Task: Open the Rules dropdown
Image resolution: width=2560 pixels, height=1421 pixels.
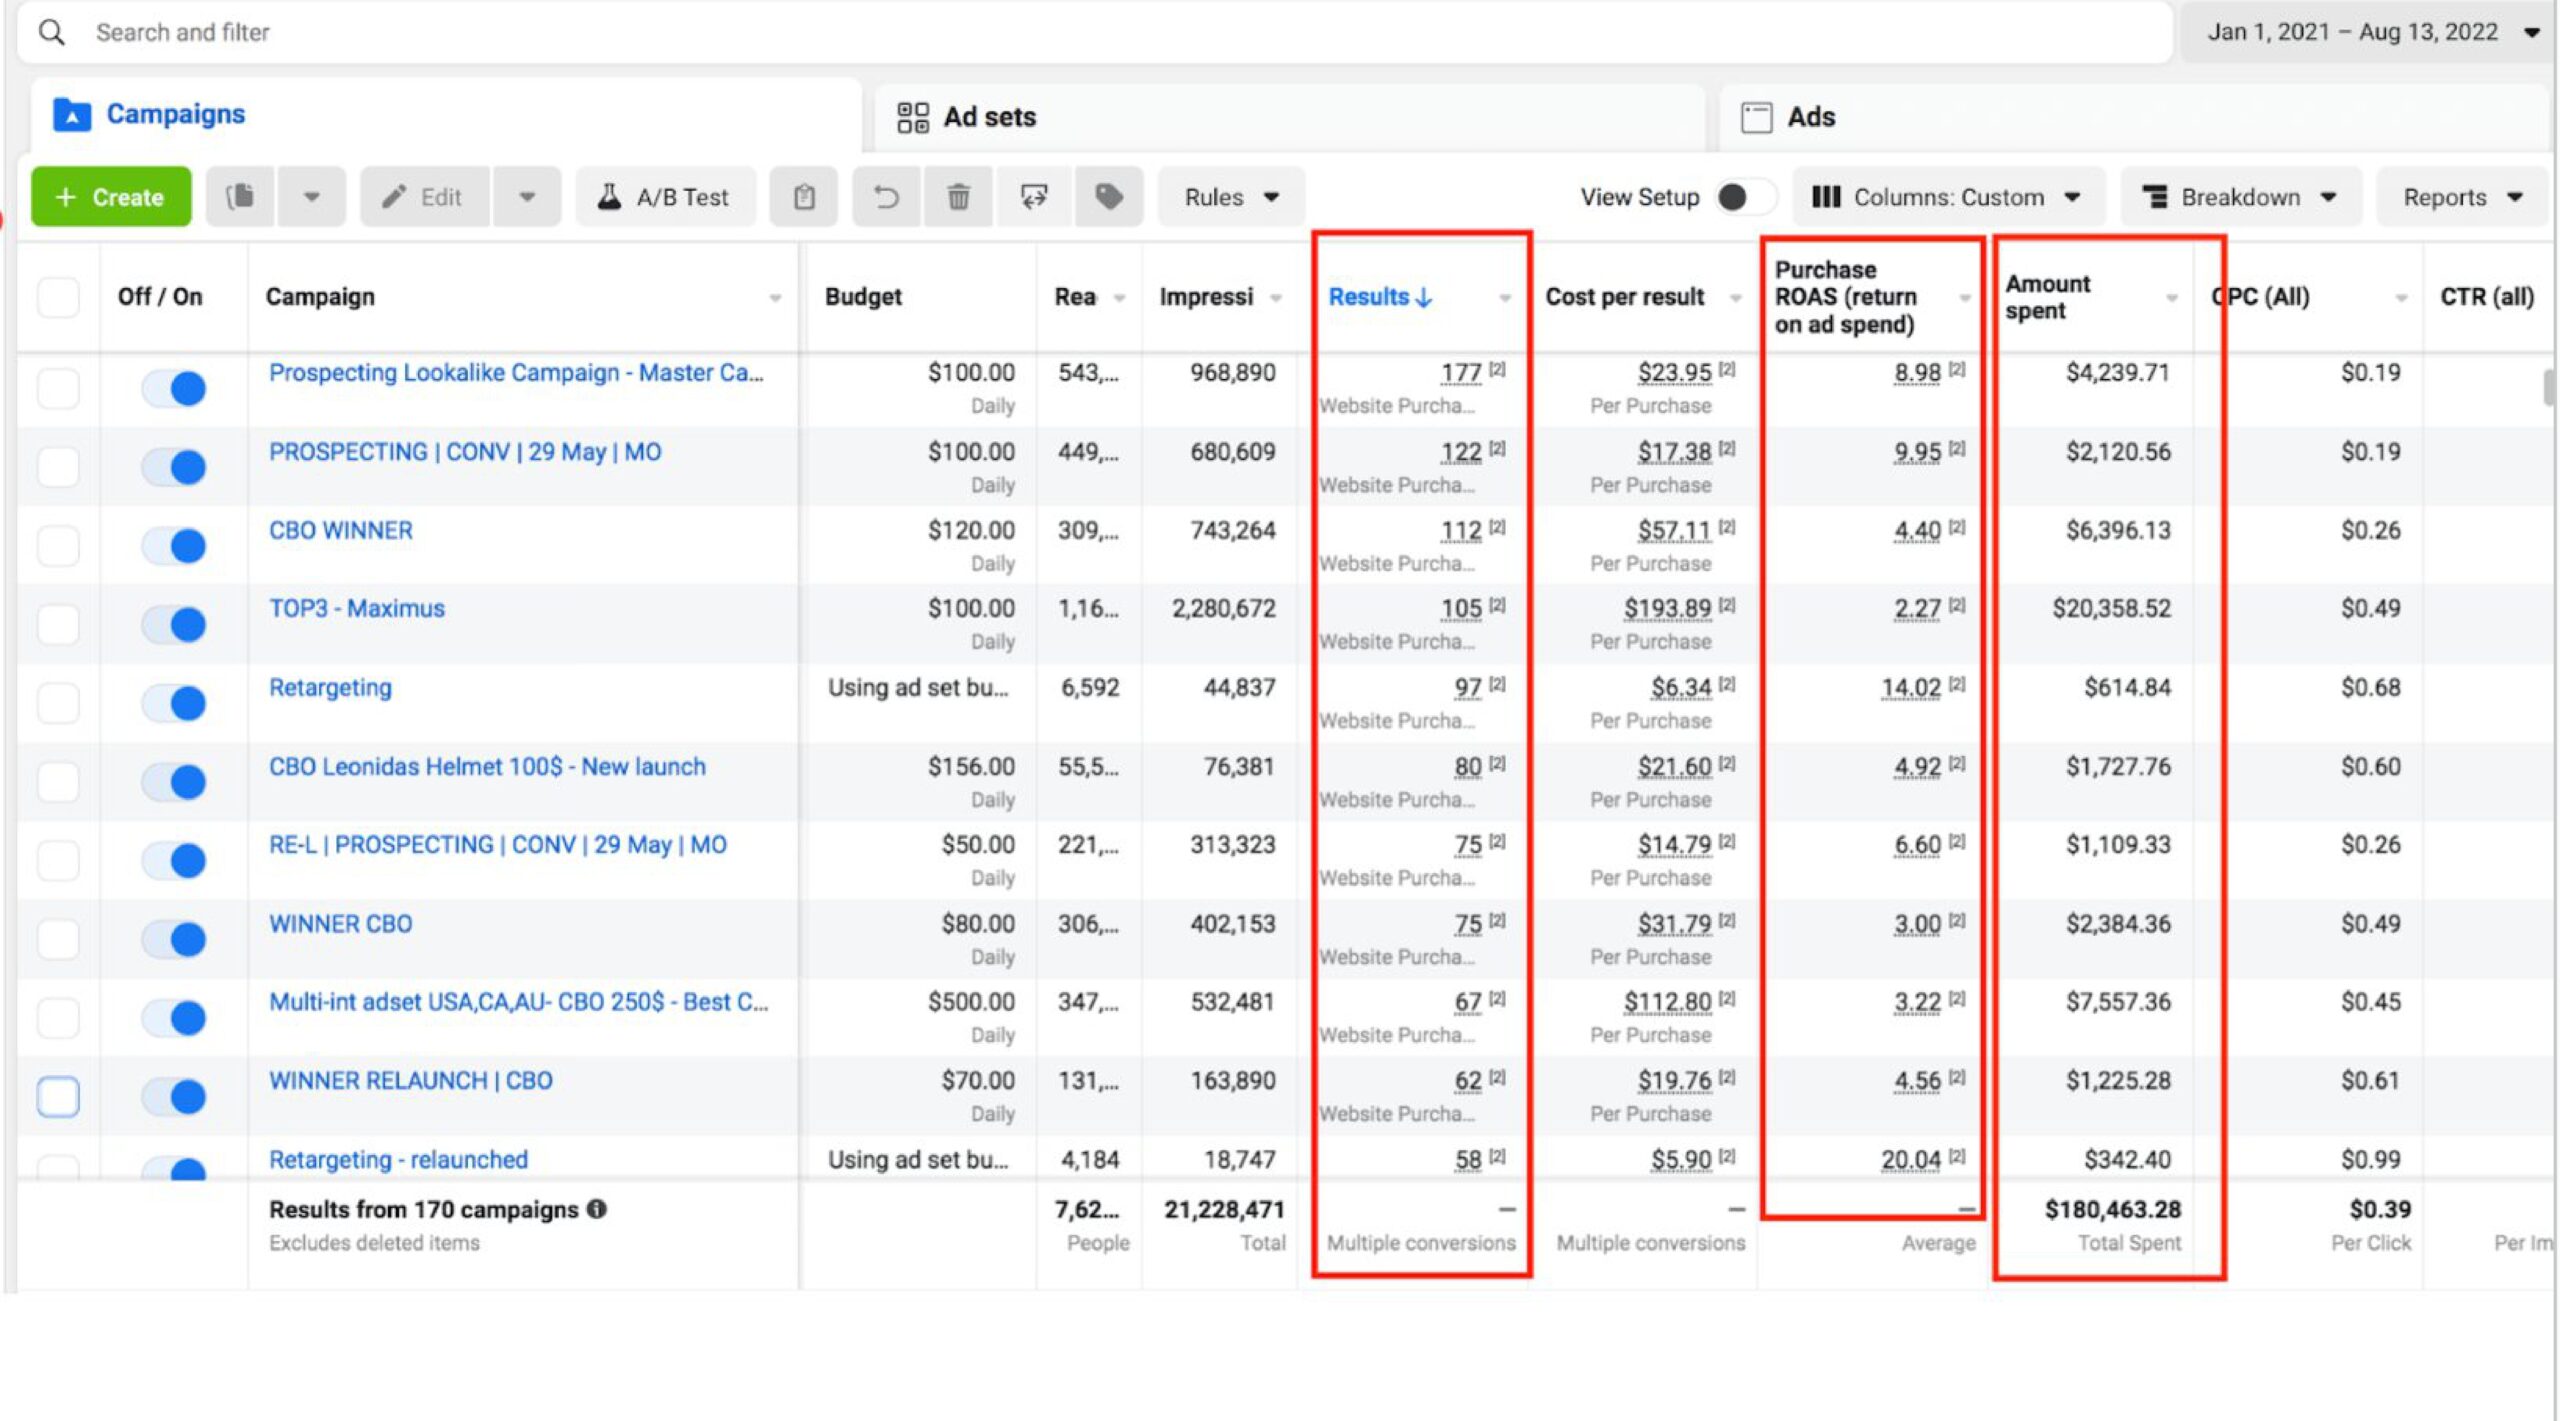Action: coord(1231,197)
